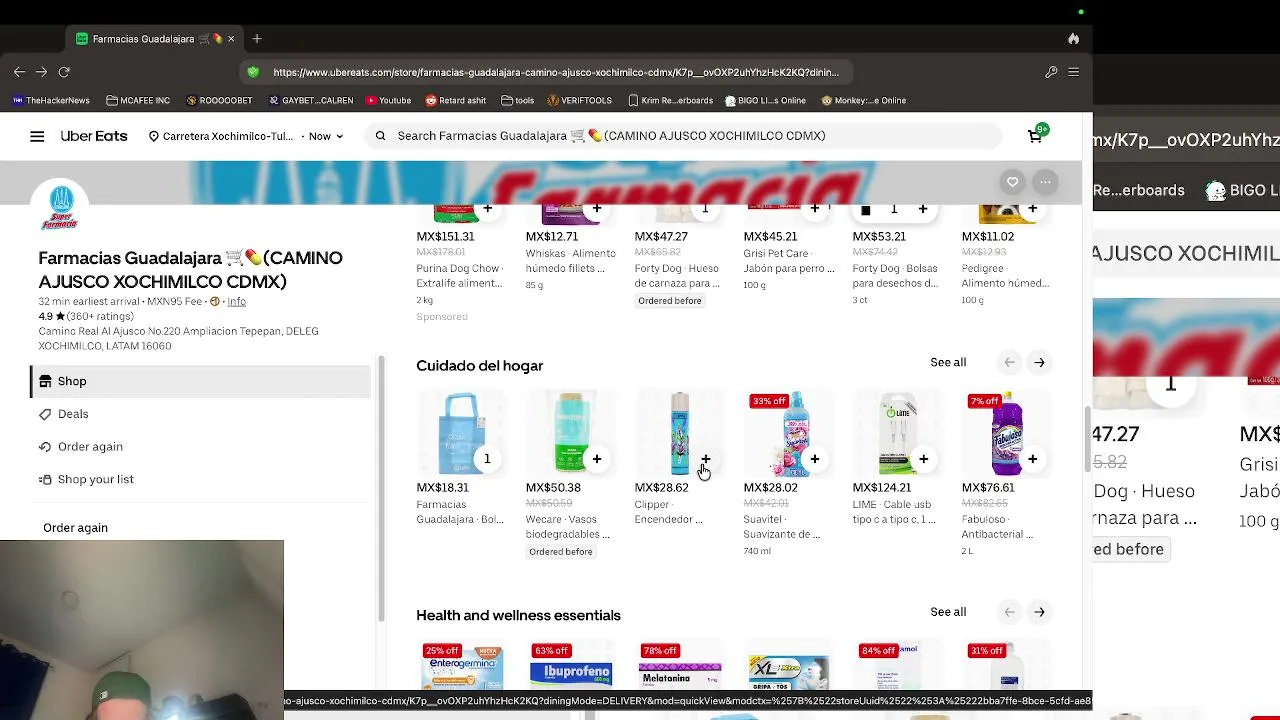Click the browser back arrow
This screenshot has width=1280, height=720.
tap(19, 72)
